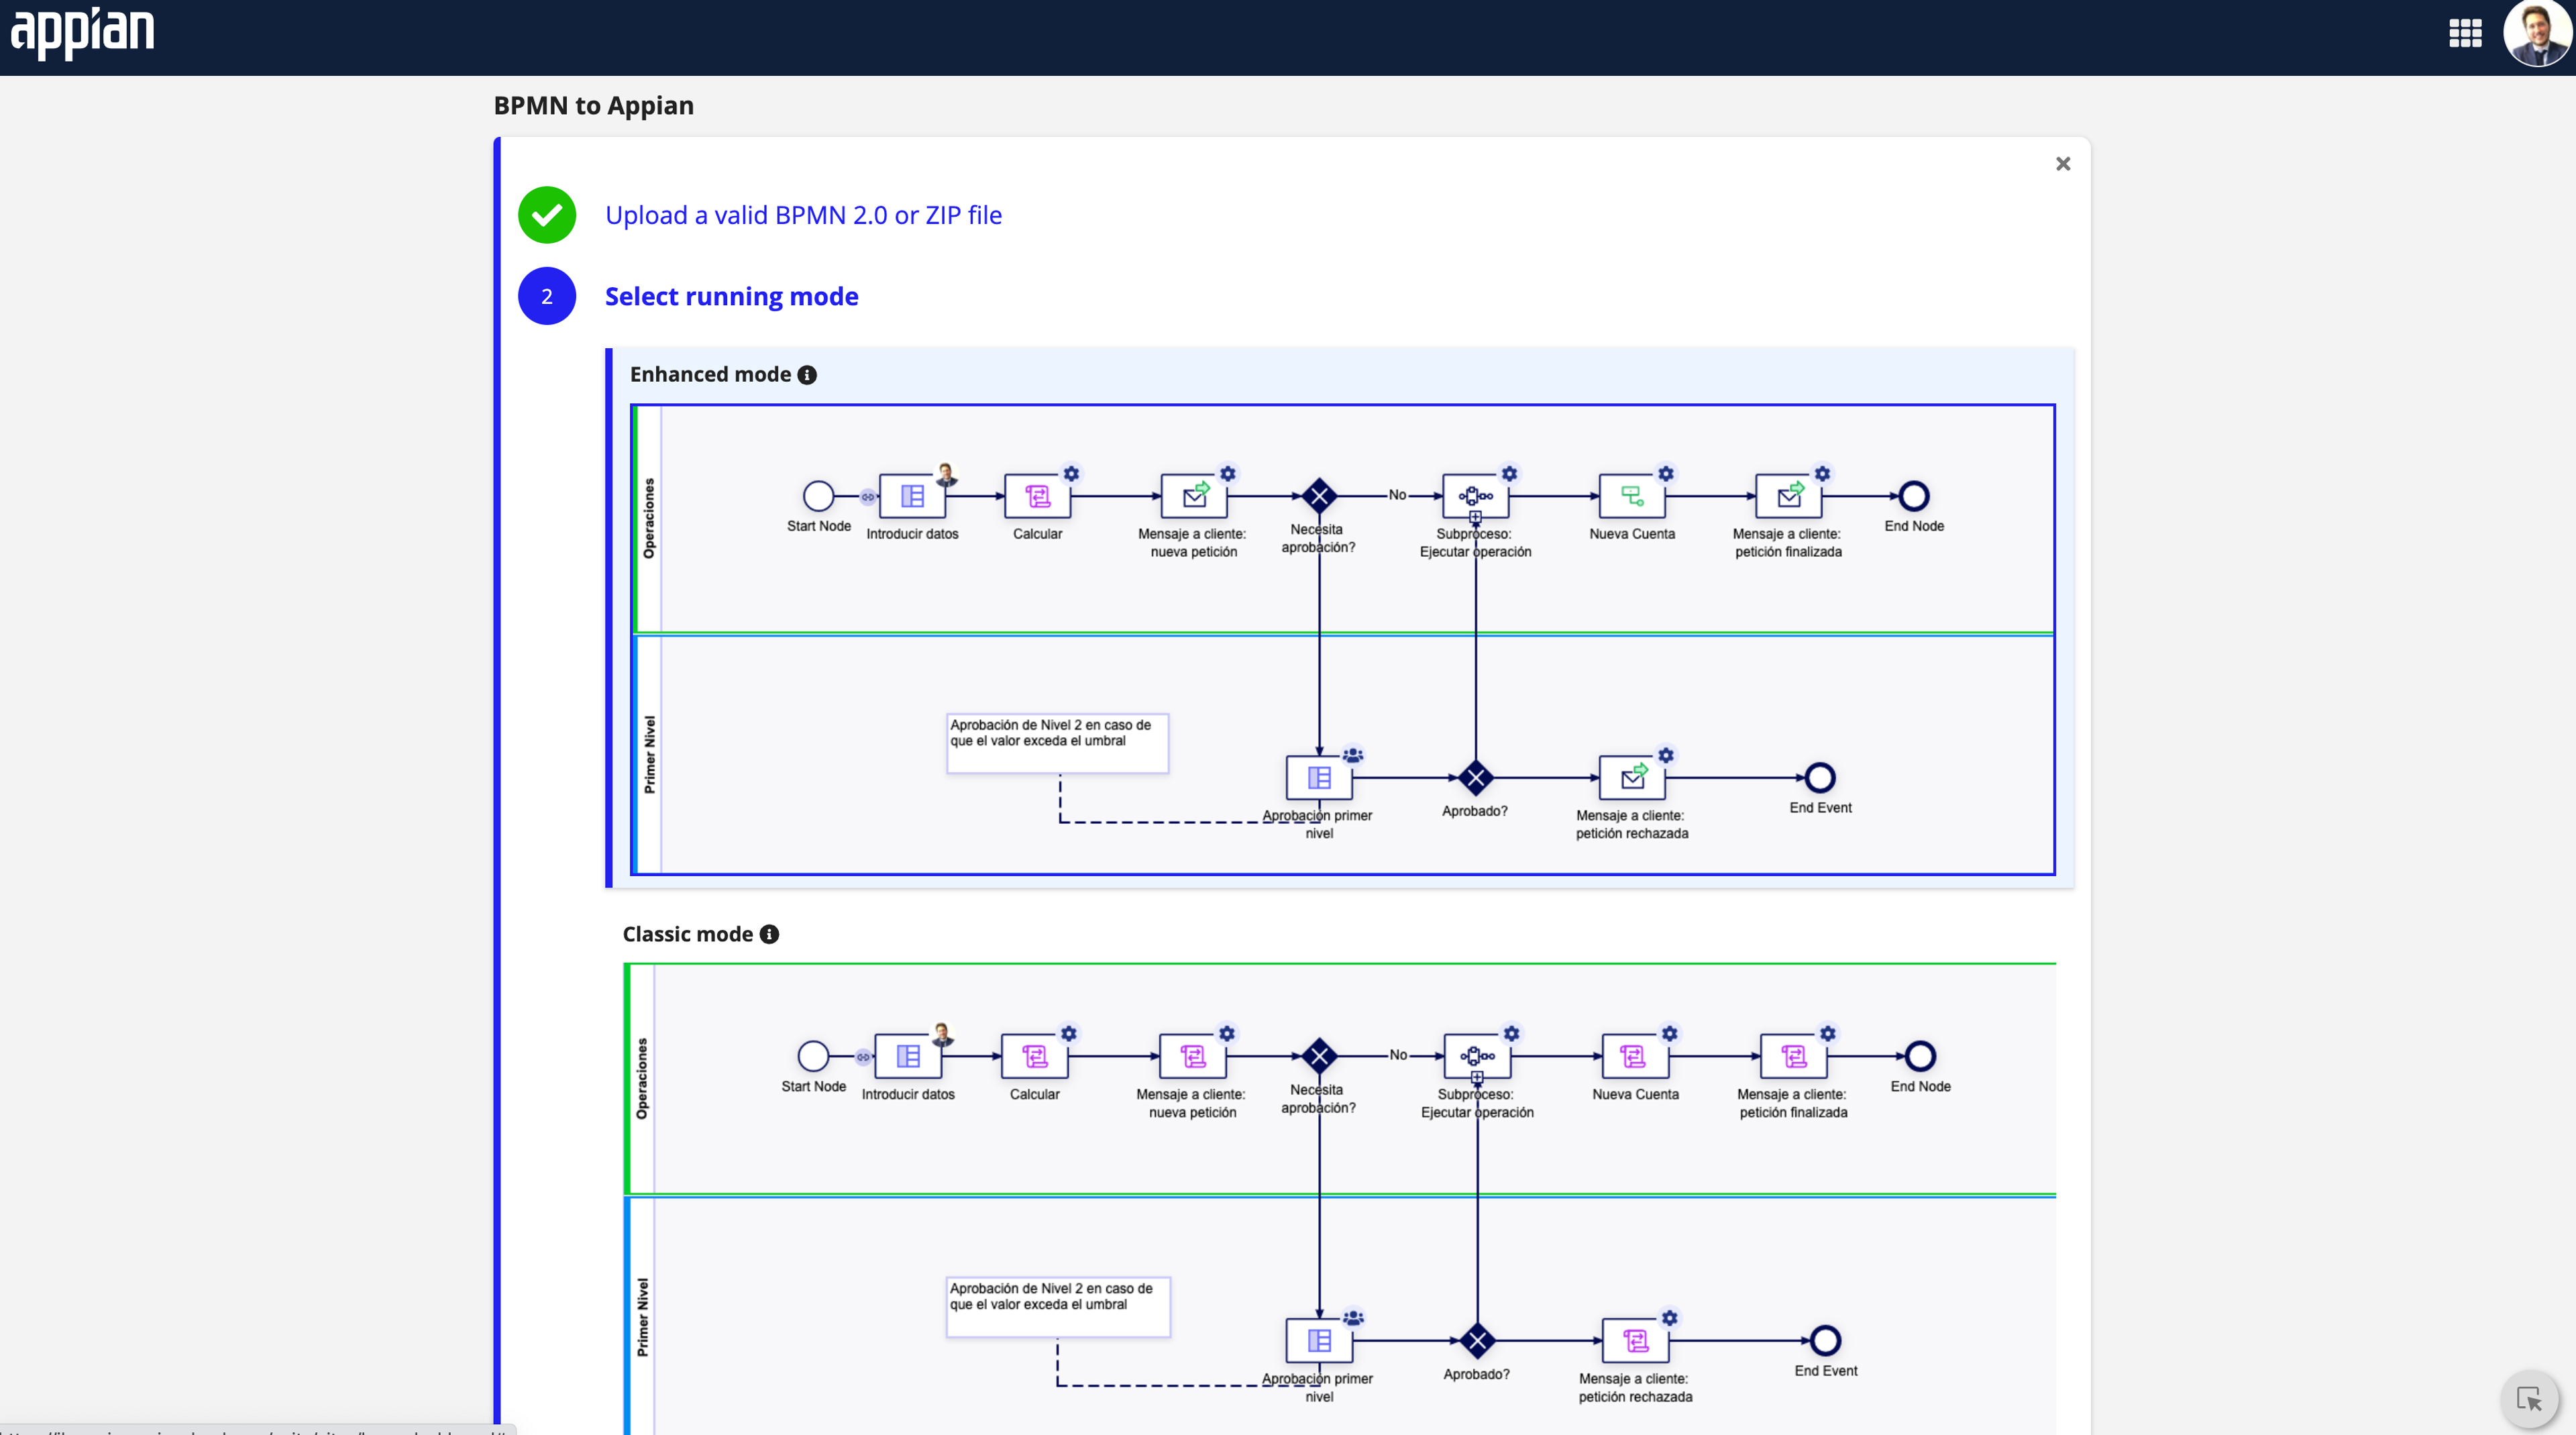The width and height of the screenshot is (2576, 1435).
Task: Click the Operaciones lane label in Enhanced mode
Action: pos(649,518)
